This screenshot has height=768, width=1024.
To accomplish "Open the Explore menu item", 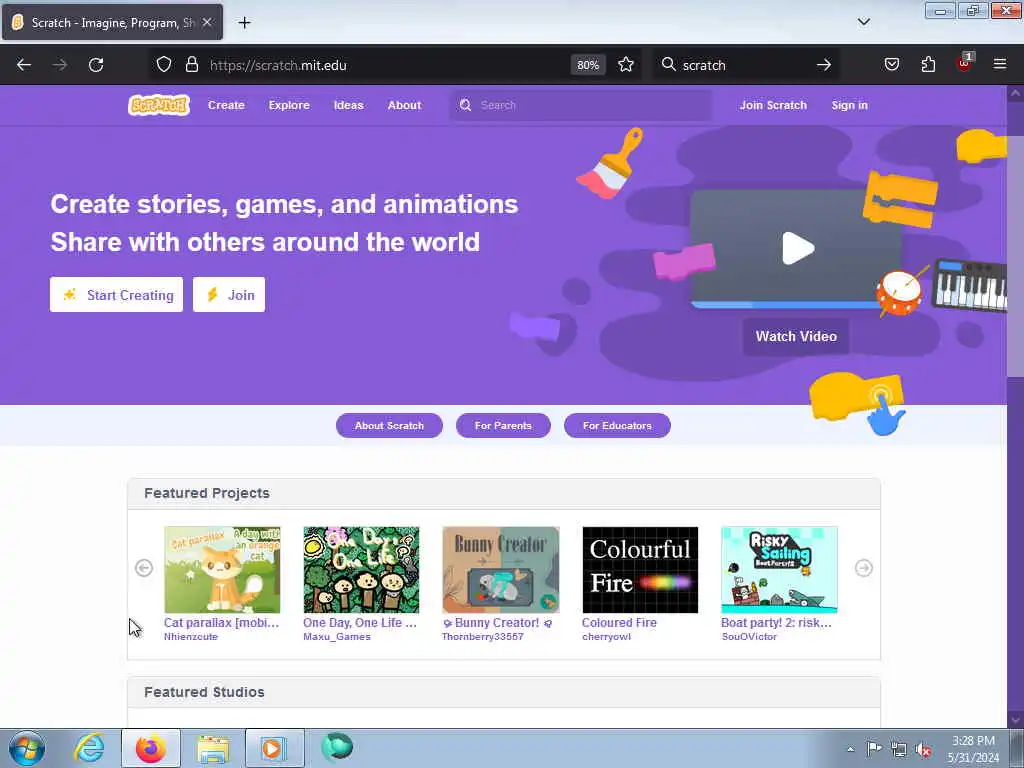I will pyautogui.click(x=289, y=105).
